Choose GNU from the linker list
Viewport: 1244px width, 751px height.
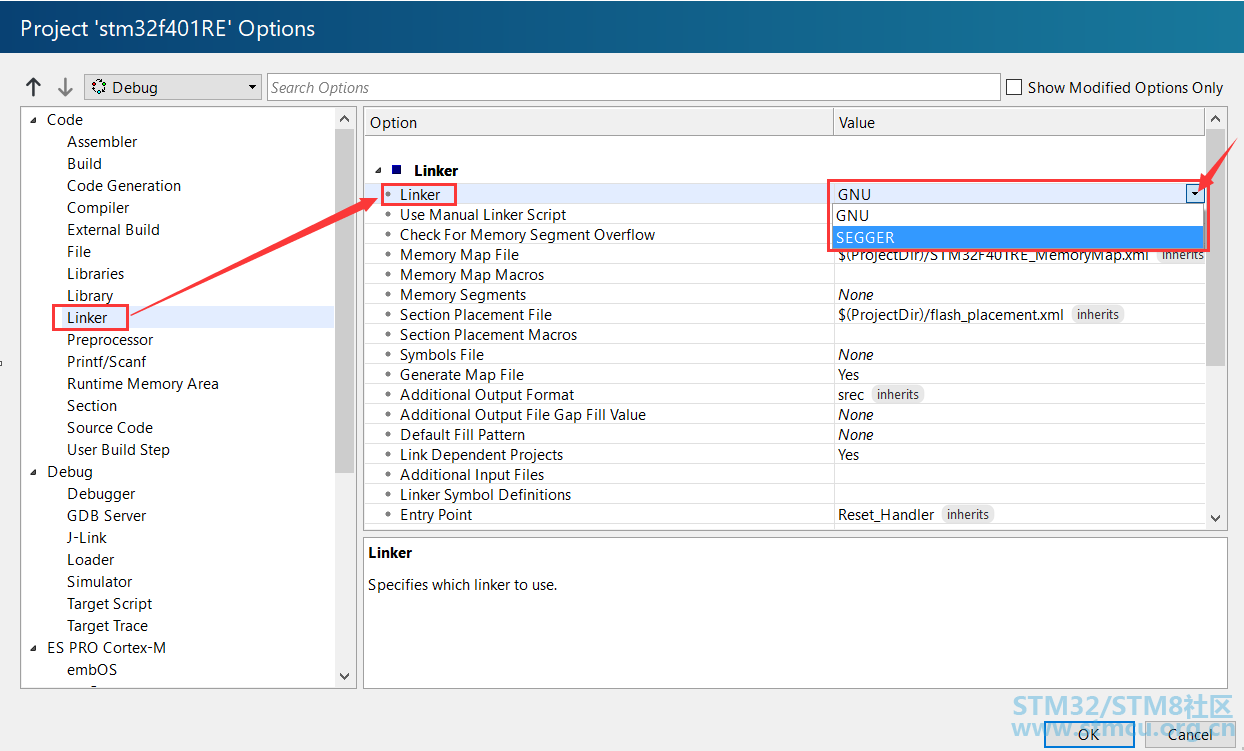(1018, 215)
